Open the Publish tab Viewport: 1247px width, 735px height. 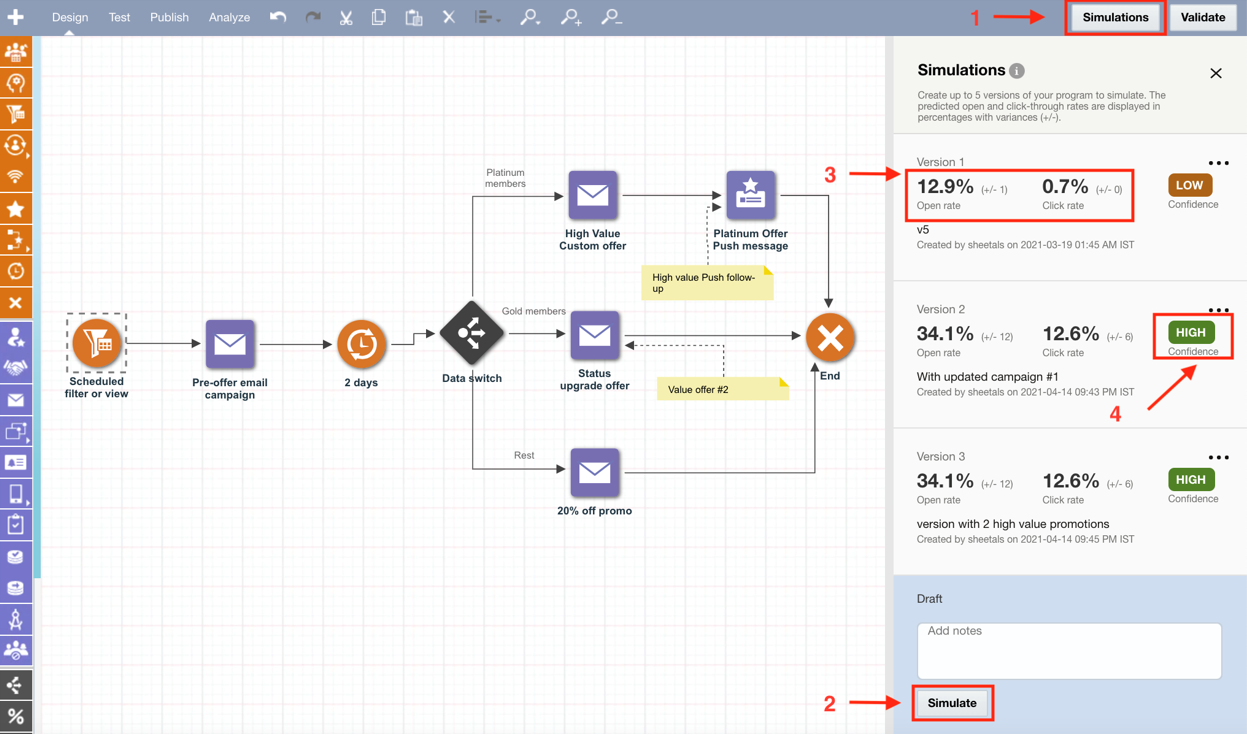click(169, 17)
